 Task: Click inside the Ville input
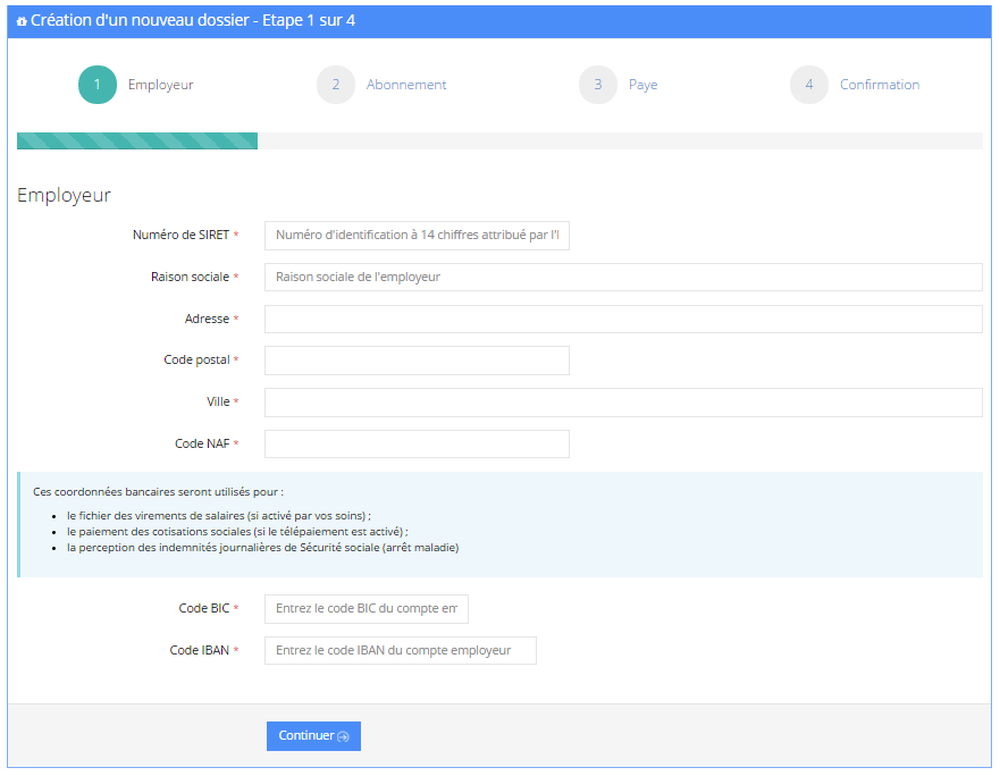(x=620, y=402)
